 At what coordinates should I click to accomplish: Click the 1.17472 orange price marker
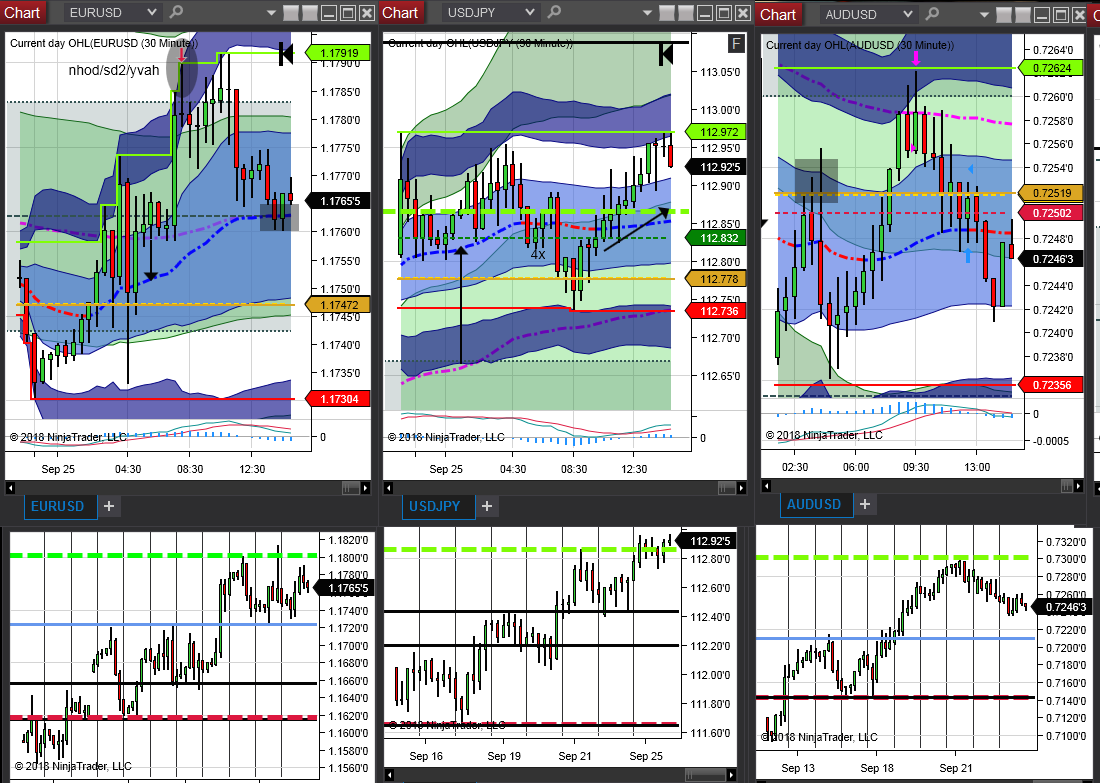pos(337,304)
